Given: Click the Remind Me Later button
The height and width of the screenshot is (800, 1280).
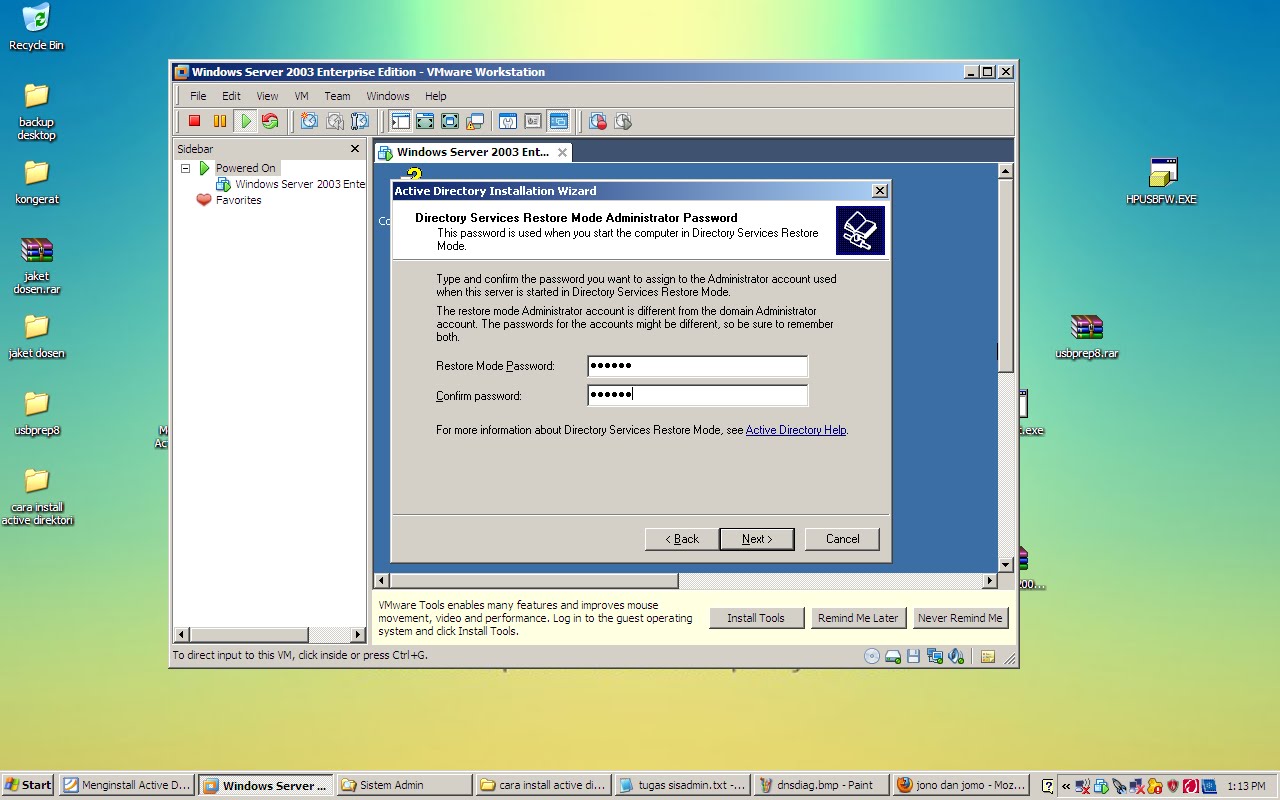Looking at the screenshot, I should coord(858,618).
